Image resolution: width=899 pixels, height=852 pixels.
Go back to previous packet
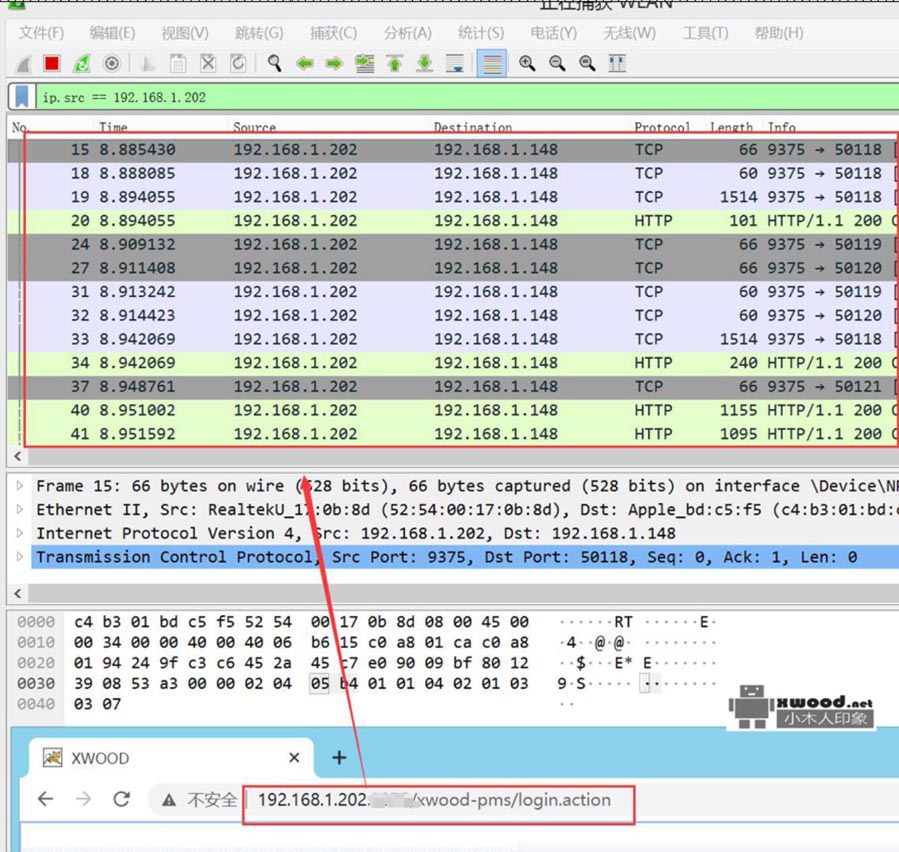304,64
